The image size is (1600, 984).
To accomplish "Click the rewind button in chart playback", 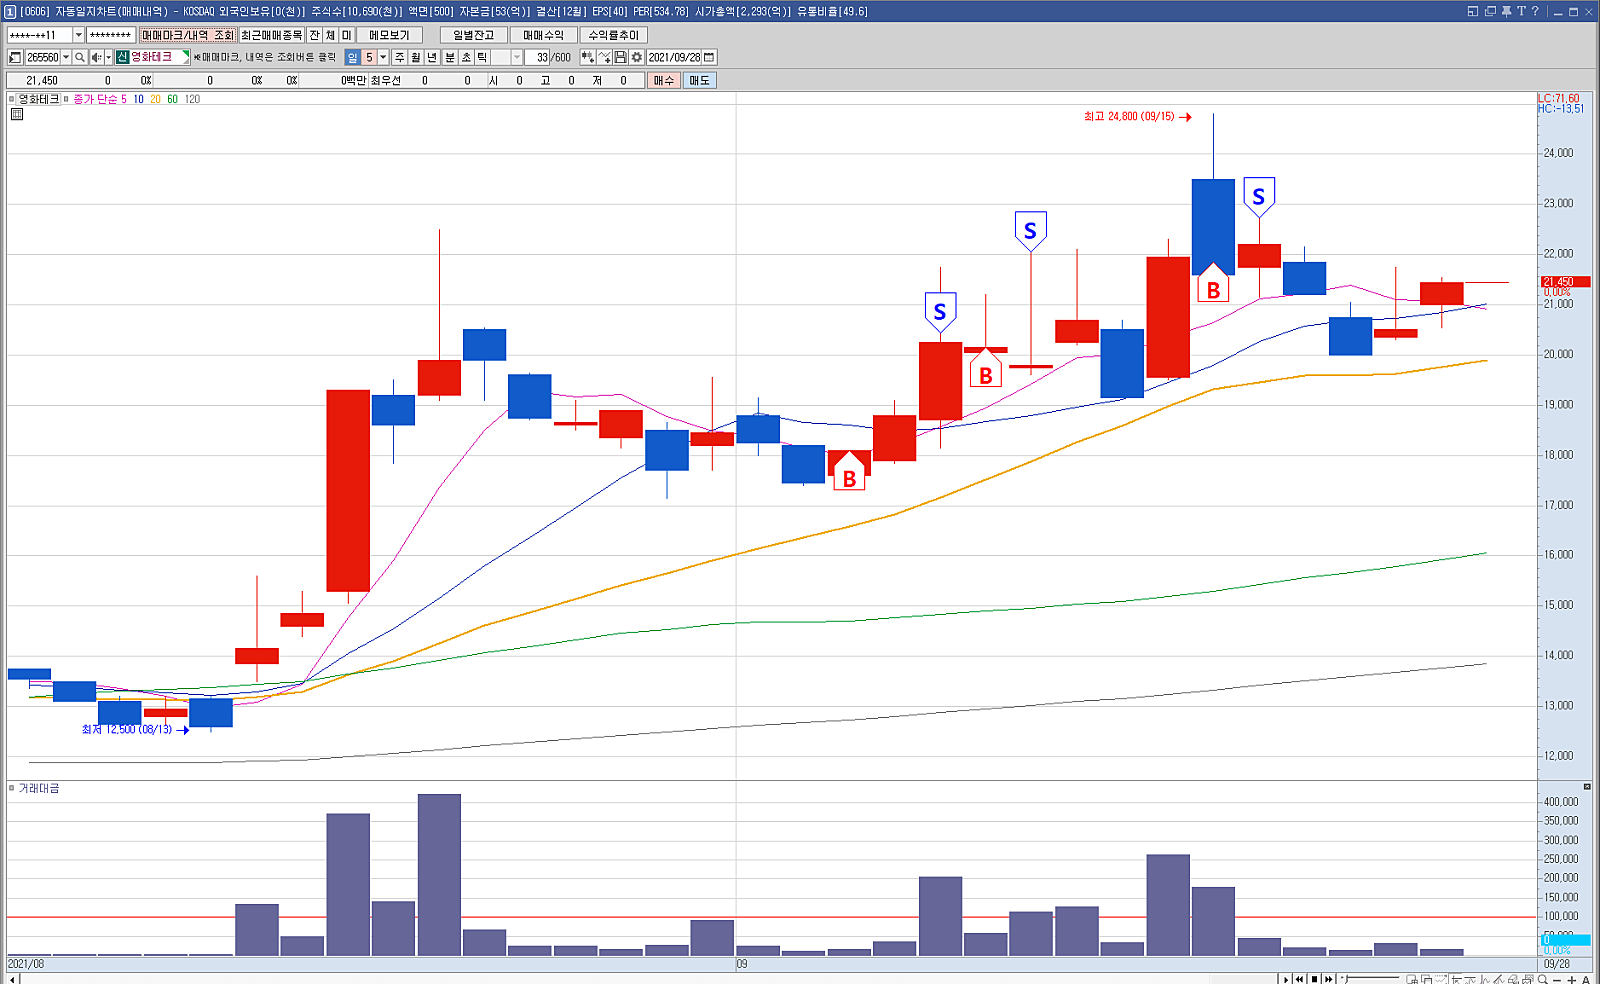I will pos(1300,979).
